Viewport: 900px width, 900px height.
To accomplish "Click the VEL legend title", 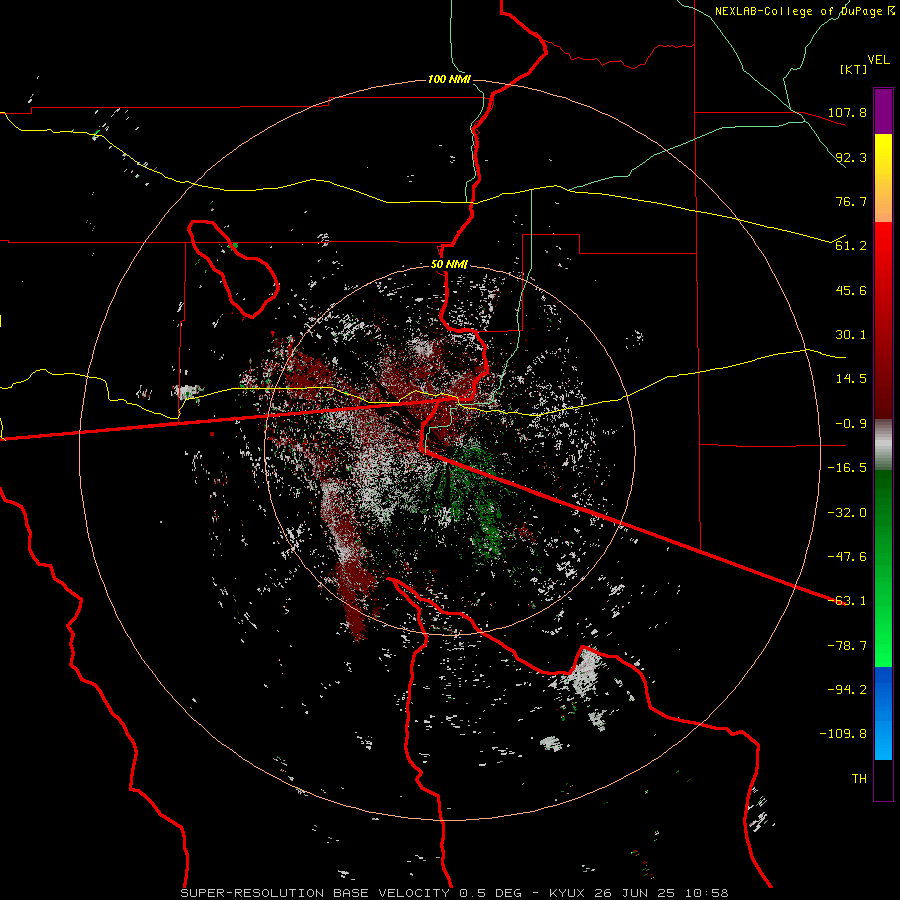I will coord(878,60).
